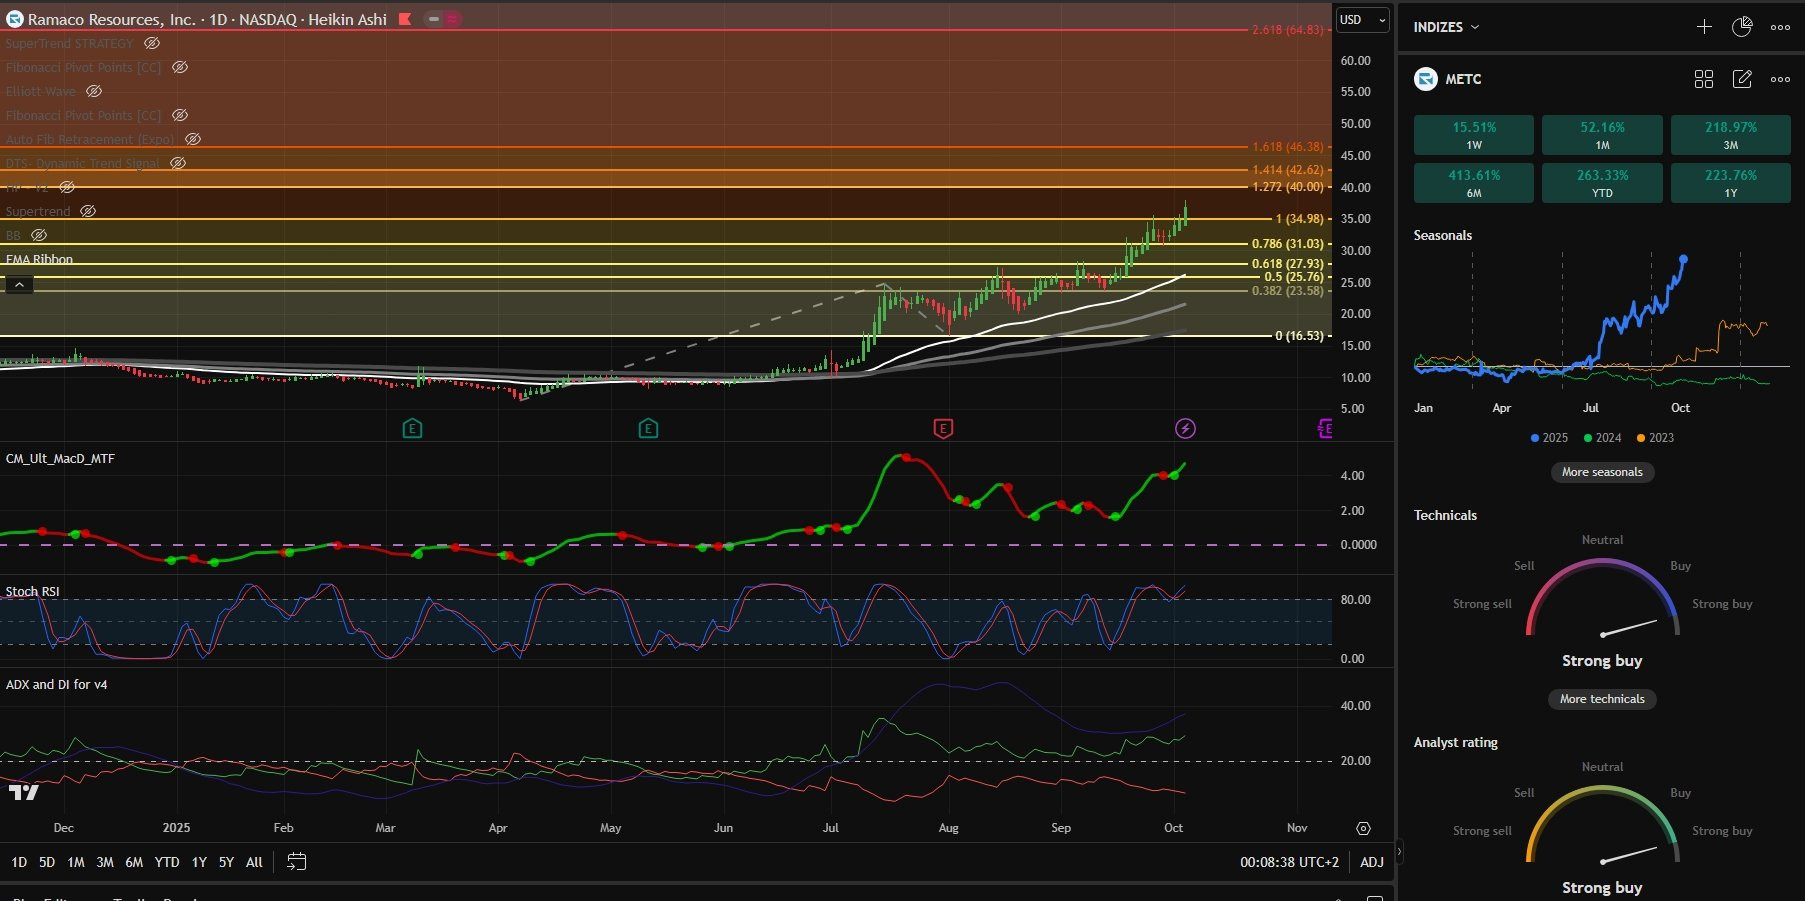Screen dimensions: 1805x901
Task: Switch to the 5Y time range
Action: click(x=226, y=862)
